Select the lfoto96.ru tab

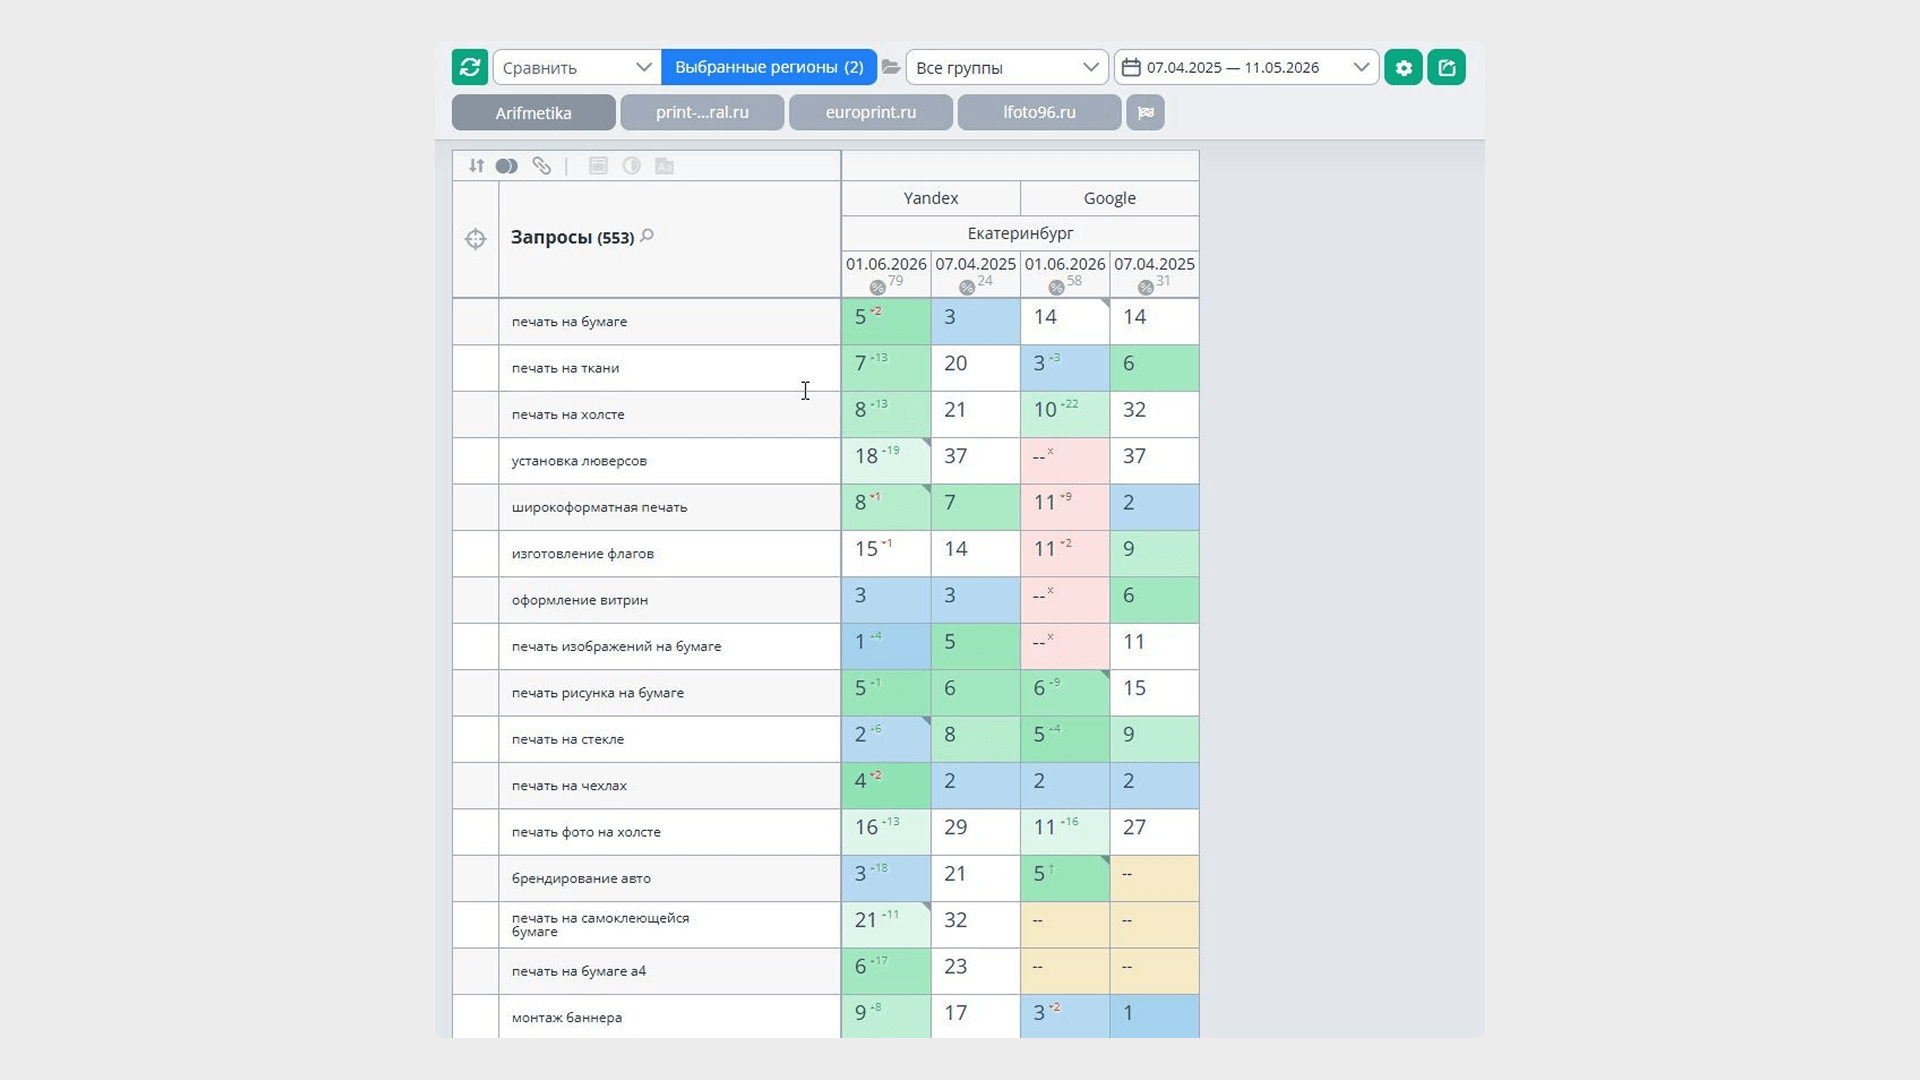tap(1039, 112)
